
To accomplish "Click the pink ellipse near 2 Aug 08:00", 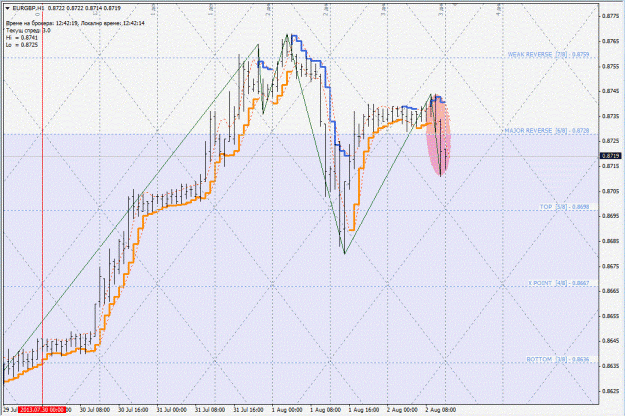I will pos(438,135).
